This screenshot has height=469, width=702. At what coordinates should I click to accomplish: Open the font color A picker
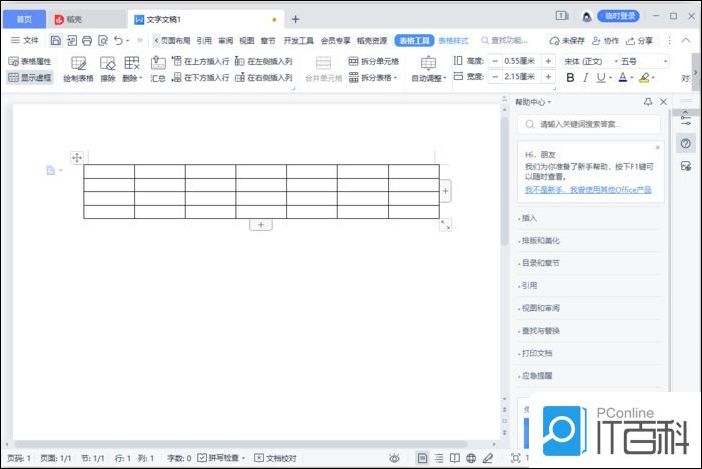click(623, 77)
